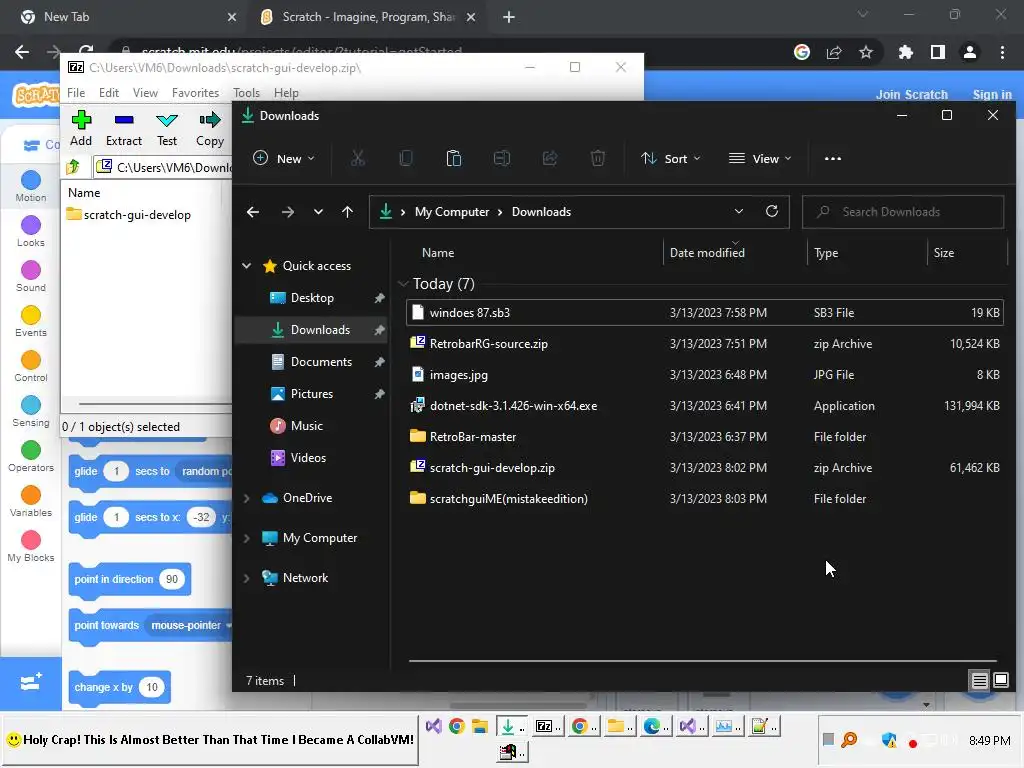Select Scratch Operators category

tap(31, 456)
